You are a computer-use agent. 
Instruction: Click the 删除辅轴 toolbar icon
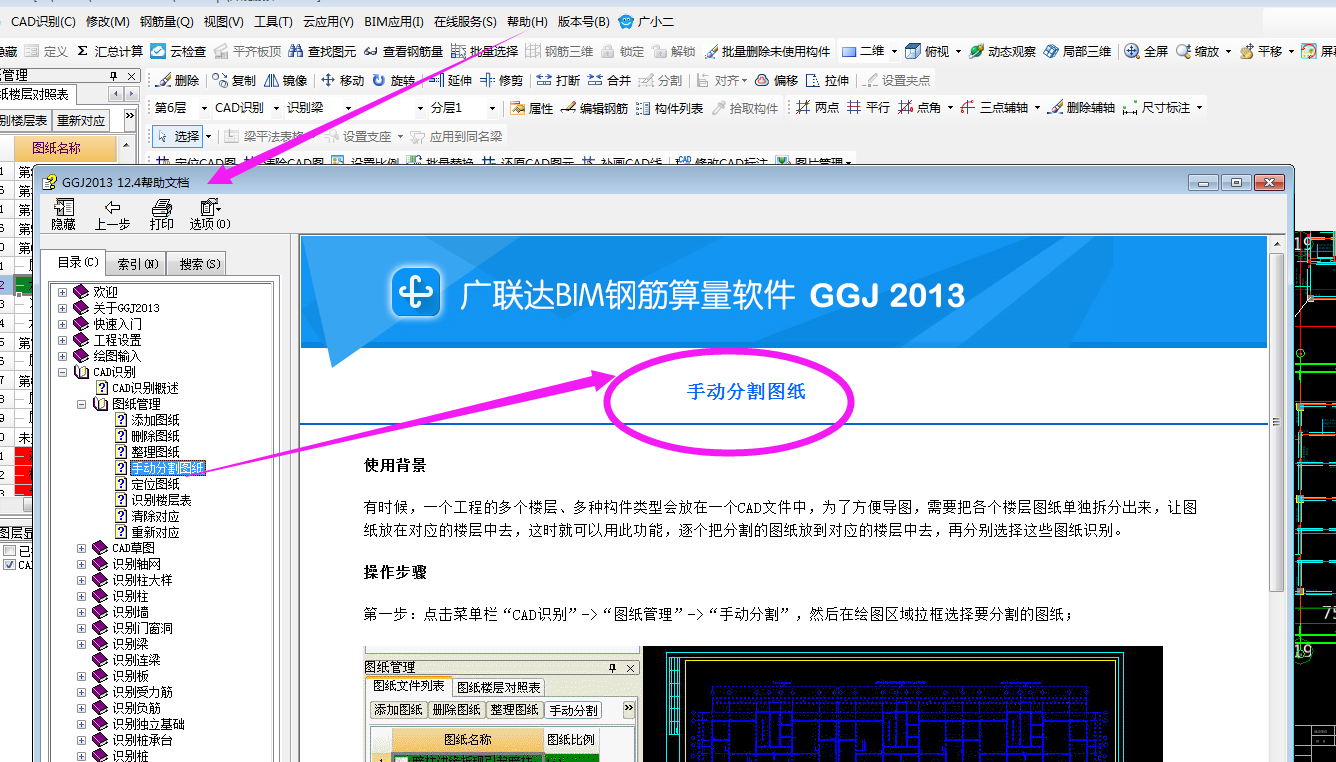pyautogui.click(x=1054, y=108)
